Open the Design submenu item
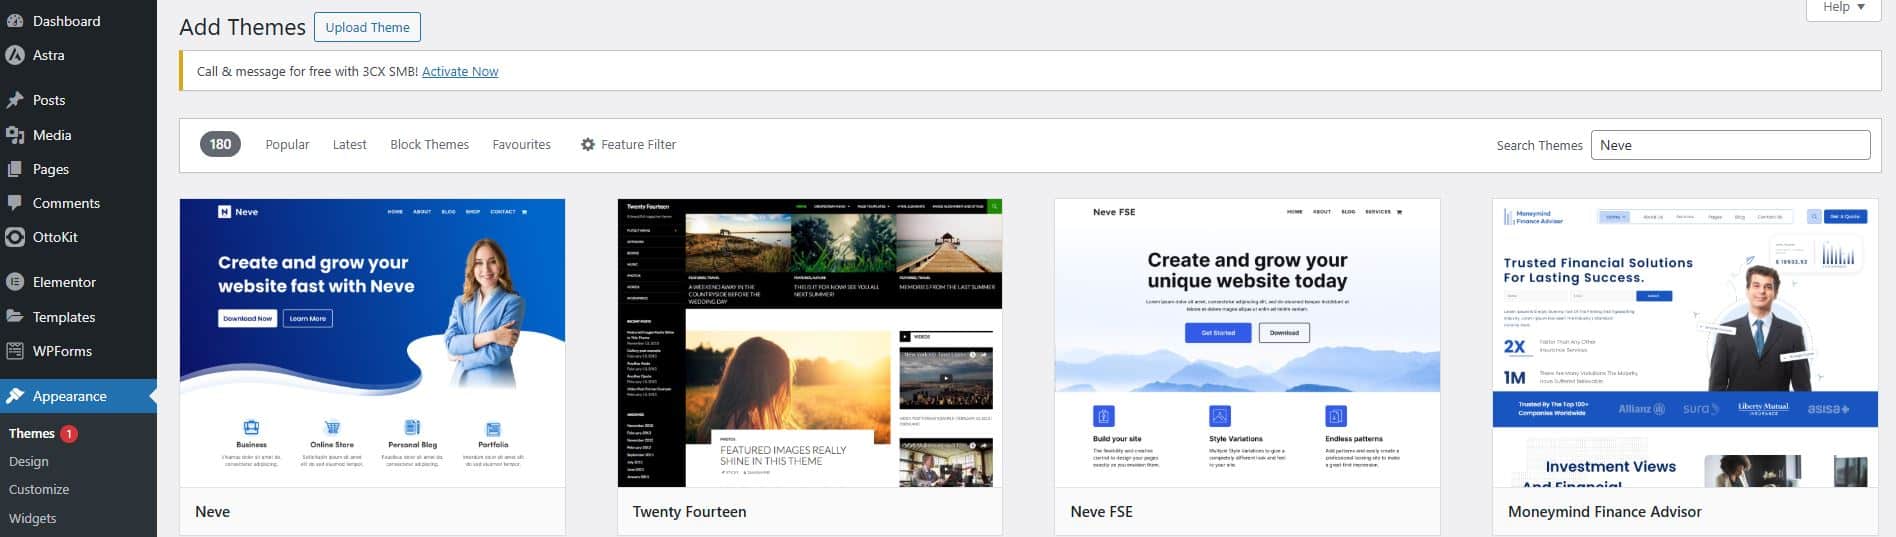Image resolution: width=1896 pixels, height=537 pixels. [28, 462]
